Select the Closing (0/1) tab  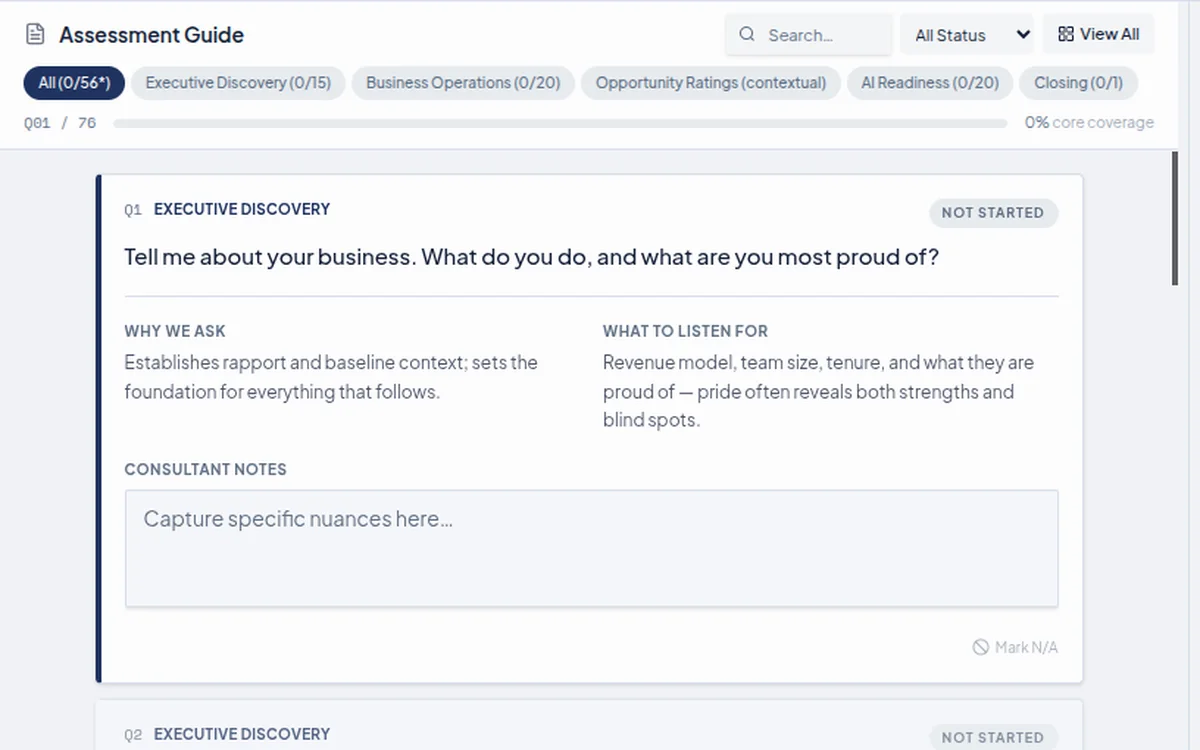pyautogui.click(x=1078, y=83)
